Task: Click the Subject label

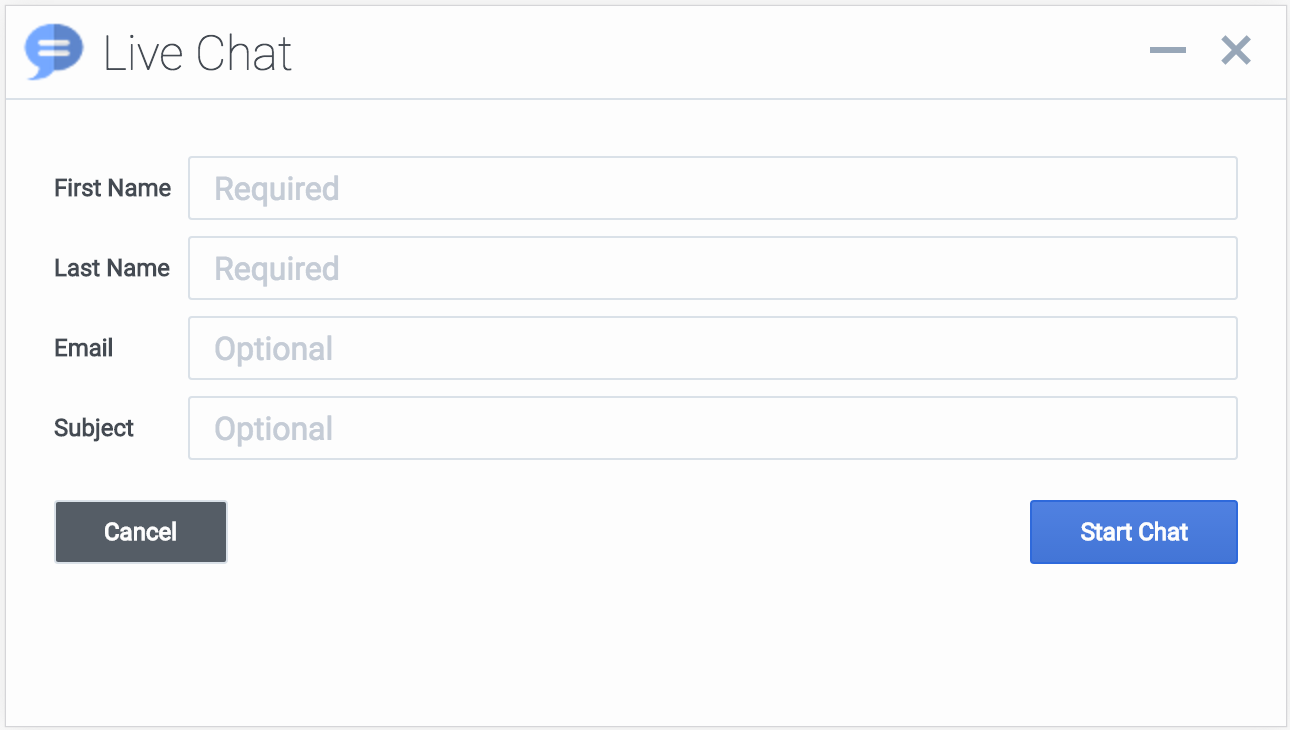Action: [x=94, y=428]
